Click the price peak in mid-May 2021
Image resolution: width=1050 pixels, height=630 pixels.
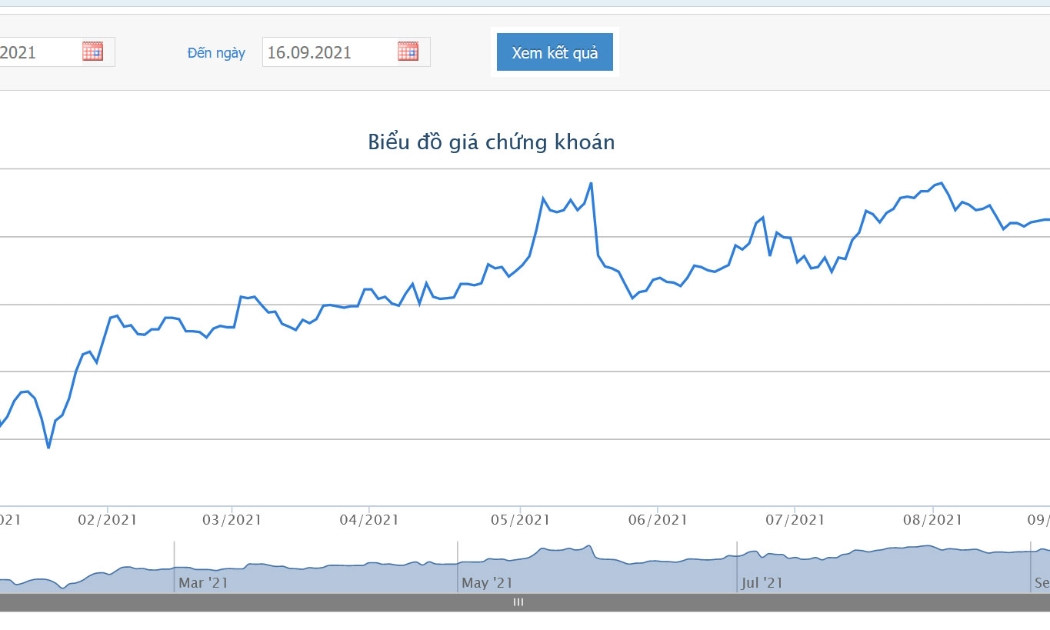pos(591,183)
